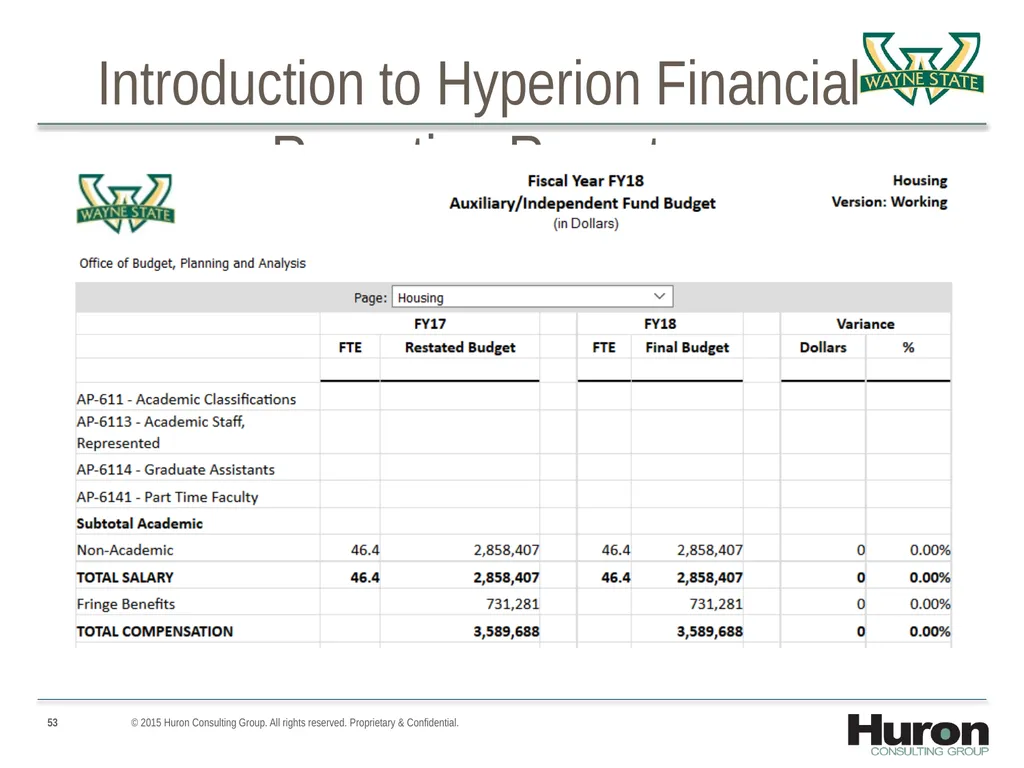The width and height of the screenshot is (1024, 768).
Task: Click Fringe Benefits variance percent 0.00%
Action: [930, 604]
